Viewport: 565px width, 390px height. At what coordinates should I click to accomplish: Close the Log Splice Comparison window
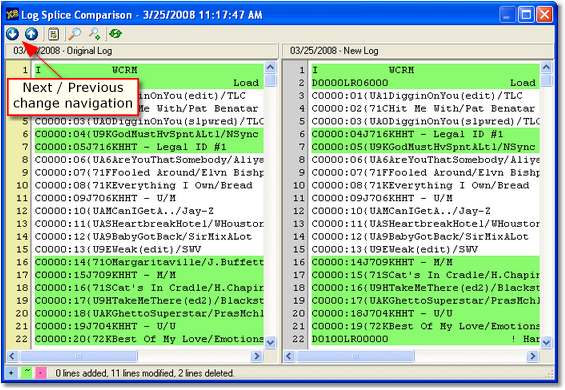544,15
